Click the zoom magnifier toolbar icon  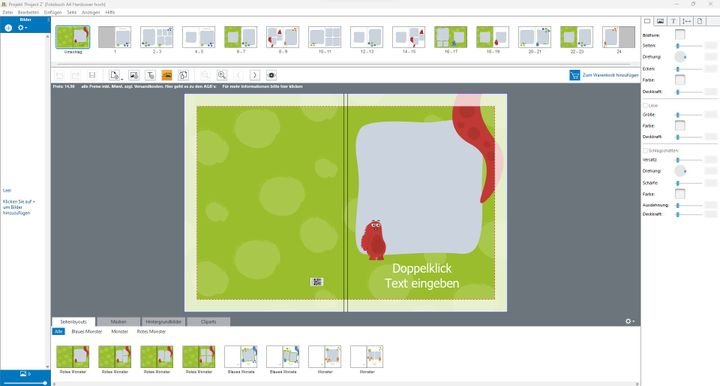(x=222, y=75)
